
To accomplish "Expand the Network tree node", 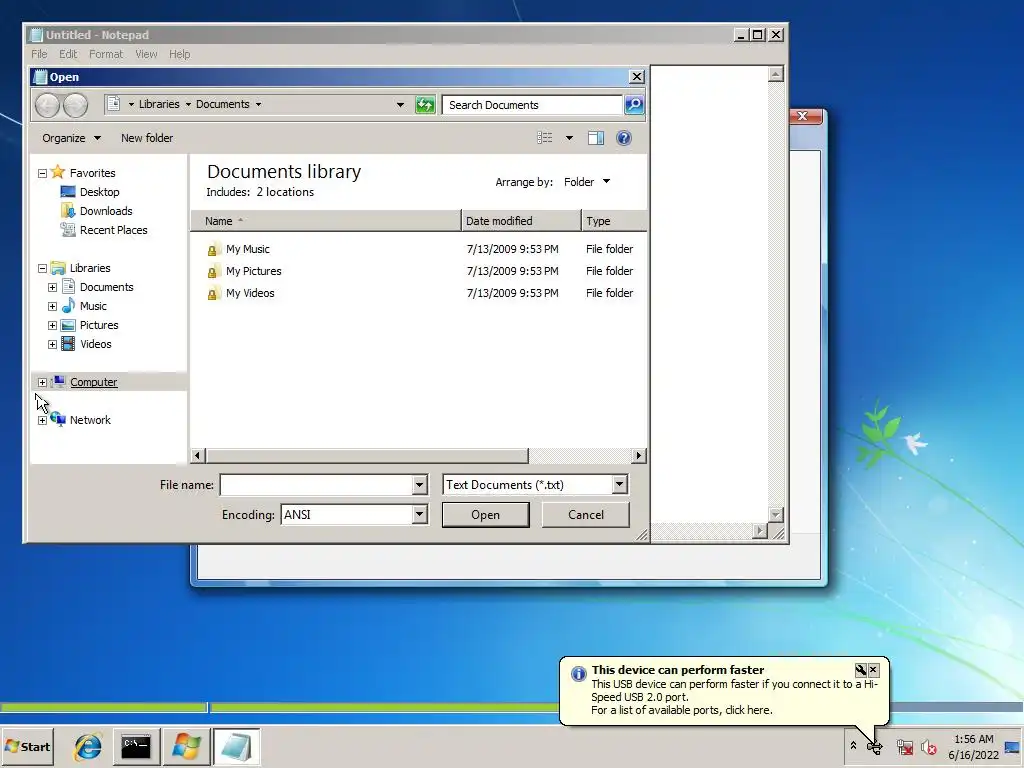I will (x=42, y=420).
